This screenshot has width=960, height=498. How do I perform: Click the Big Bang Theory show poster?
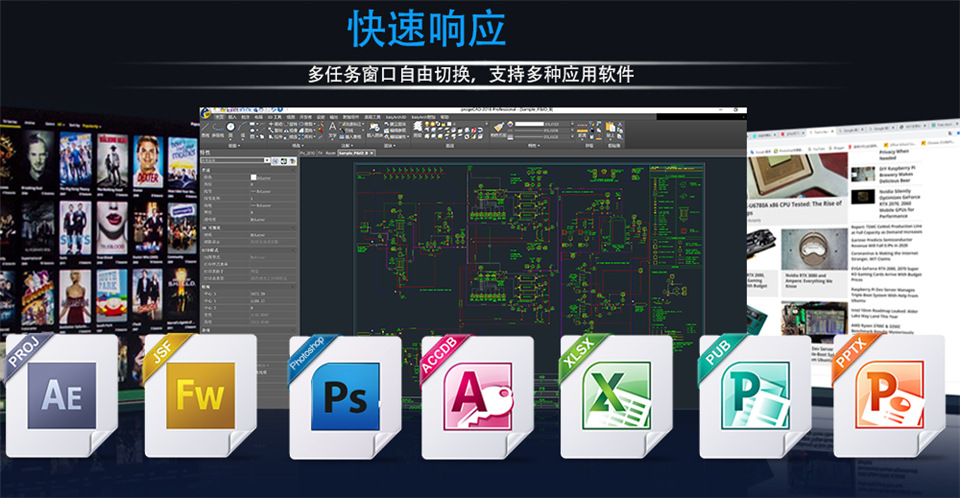click(x=75, y=159)
